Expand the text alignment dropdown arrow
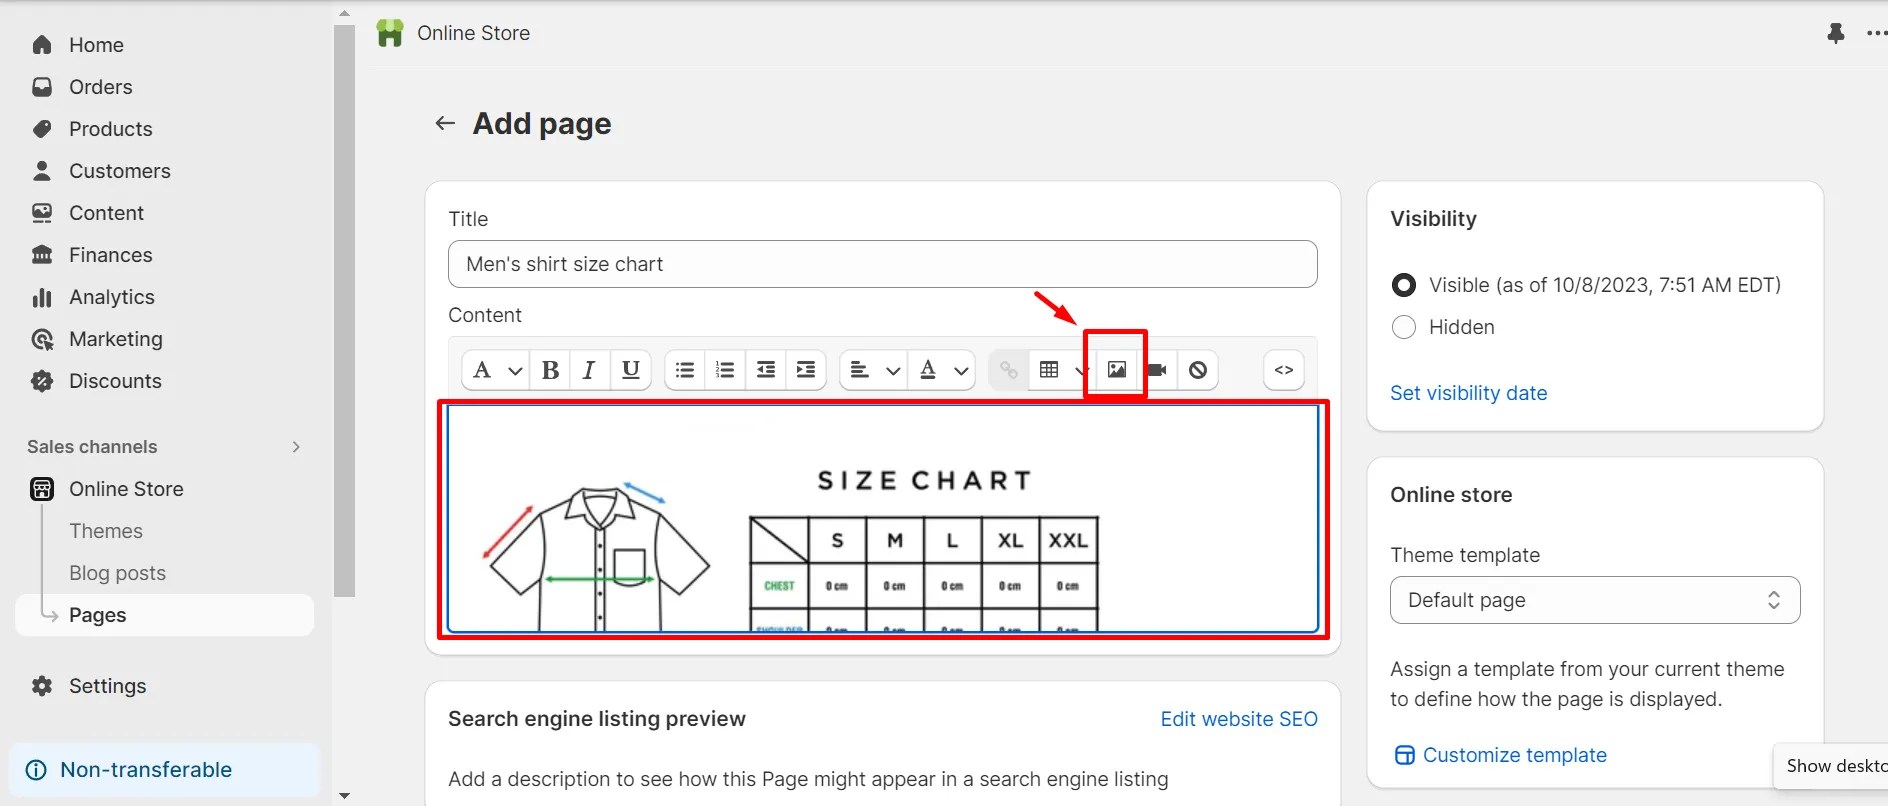The height and width of the screenshot is (806, 1888). pos(893,371)
